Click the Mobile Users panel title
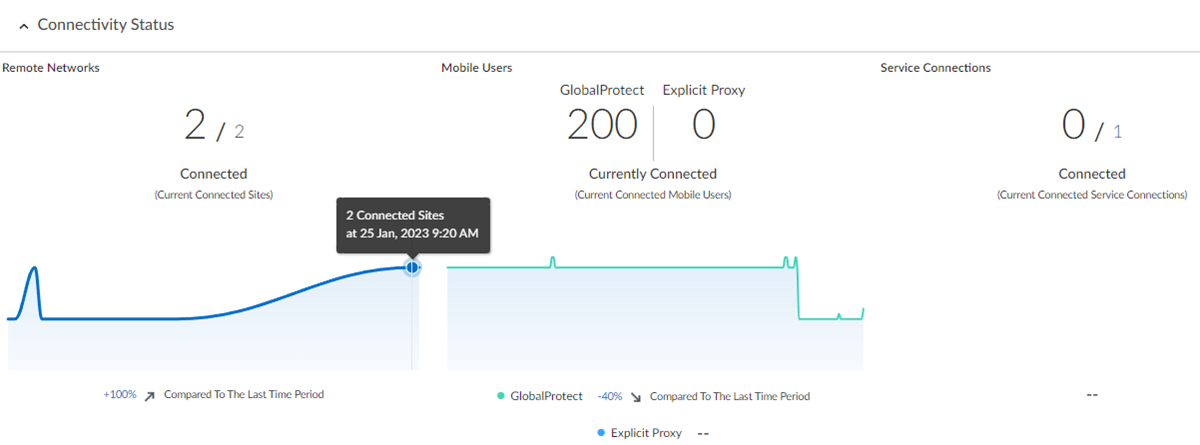This screenshot has height=445, width=1200. point(477,68)
